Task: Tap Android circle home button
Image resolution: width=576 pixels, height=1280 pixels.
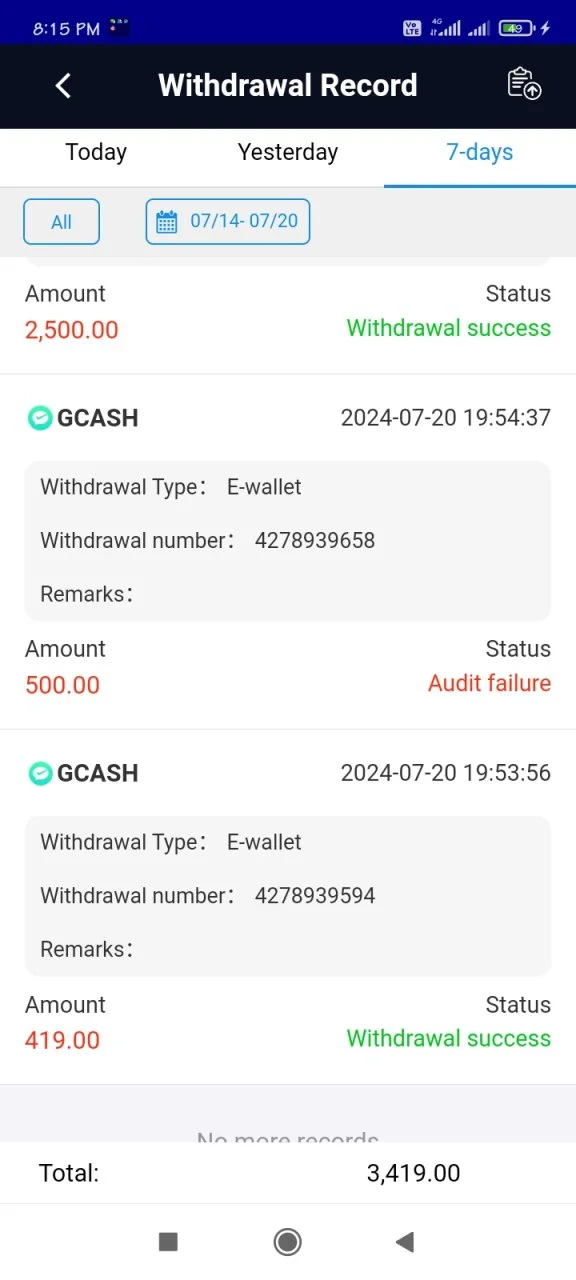Action: click(288, 1242)
